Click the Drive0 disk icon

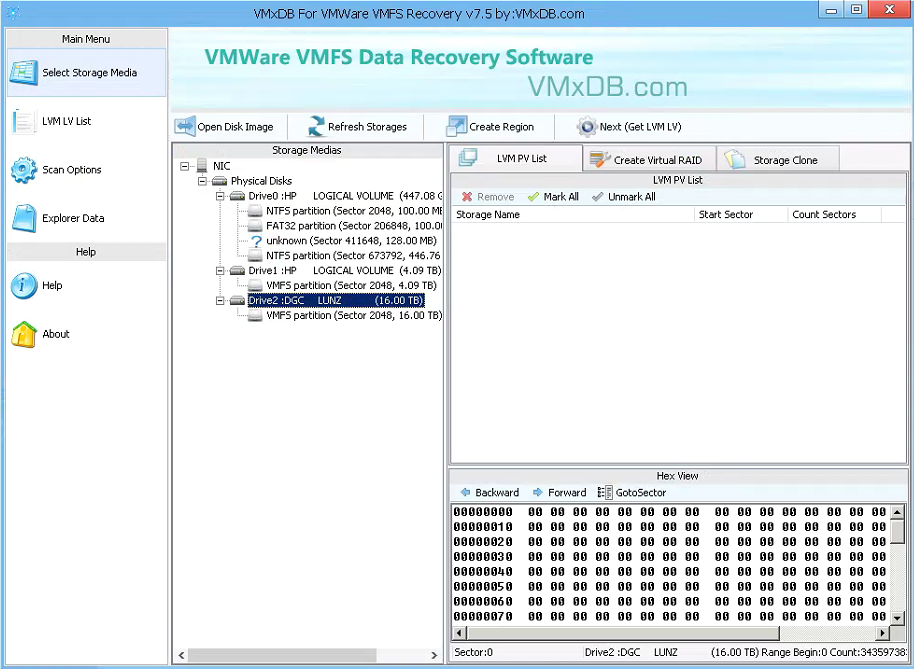[x=237, y=196]
